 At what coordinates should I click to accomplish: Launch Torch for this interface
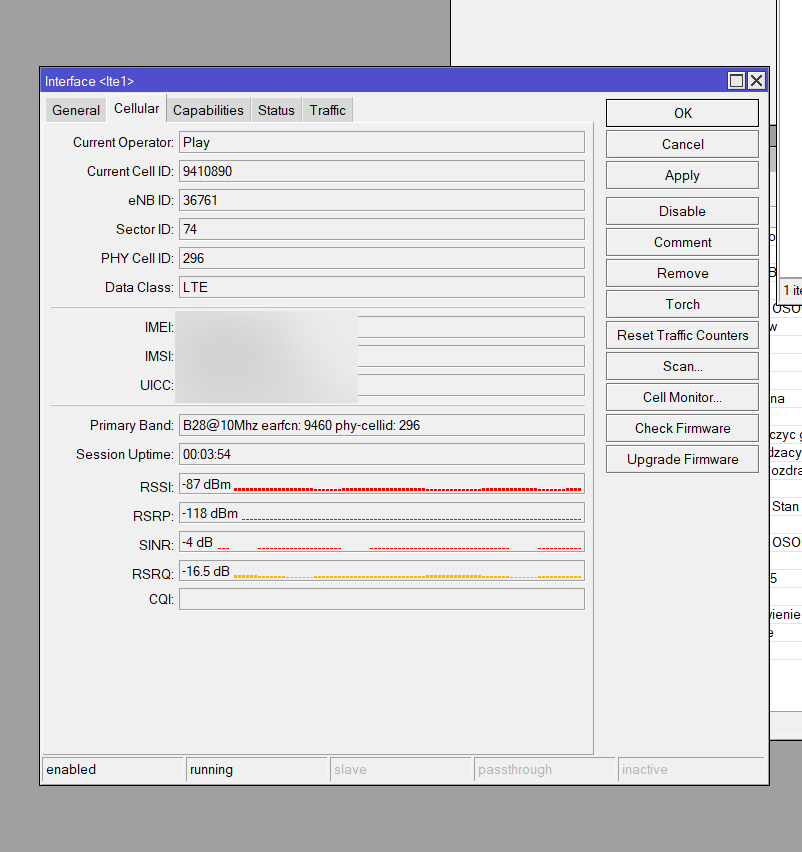[682, 304]
